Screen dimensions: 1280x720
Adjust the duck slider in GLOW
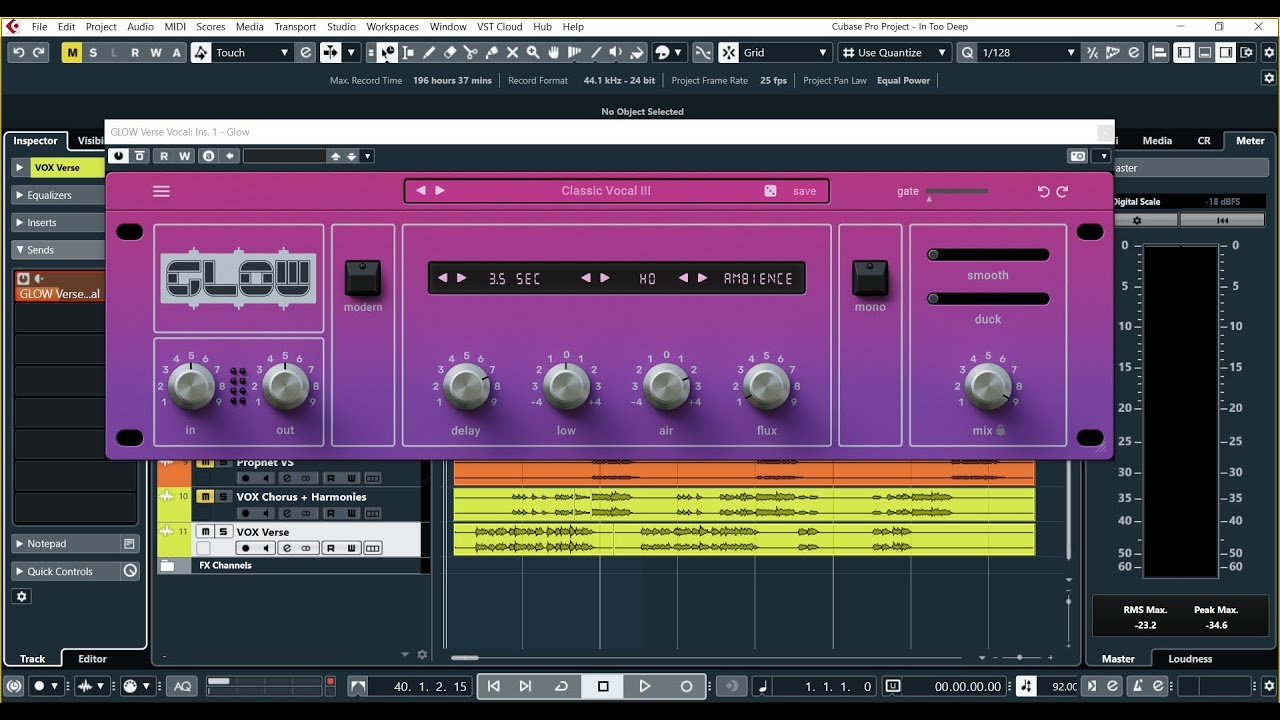point(988,299)
